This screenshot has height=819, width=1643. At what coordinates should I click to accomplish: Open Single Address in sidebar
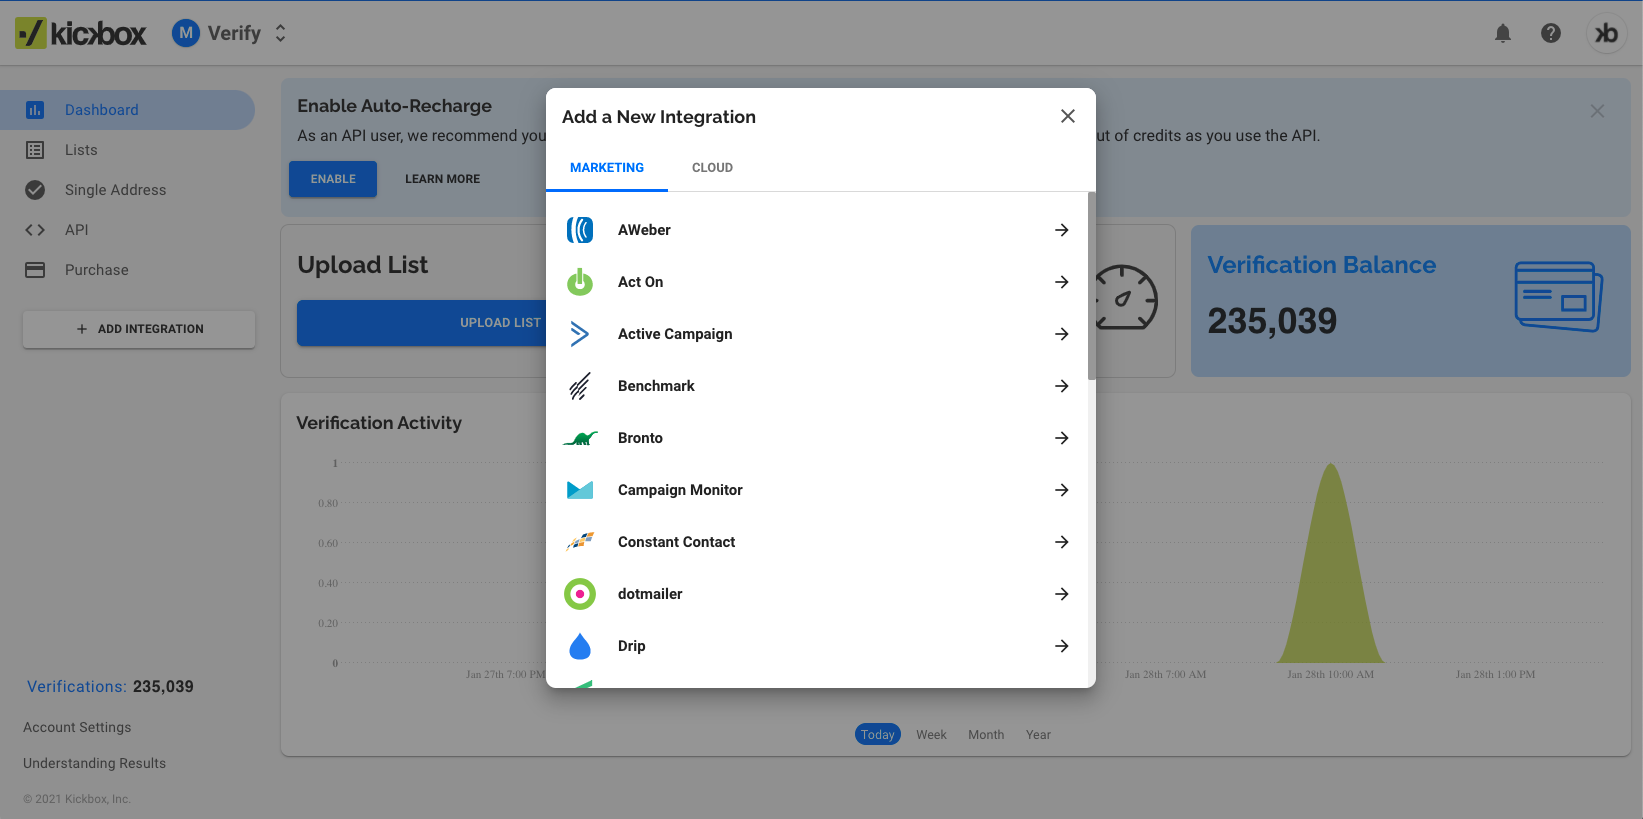127,190
